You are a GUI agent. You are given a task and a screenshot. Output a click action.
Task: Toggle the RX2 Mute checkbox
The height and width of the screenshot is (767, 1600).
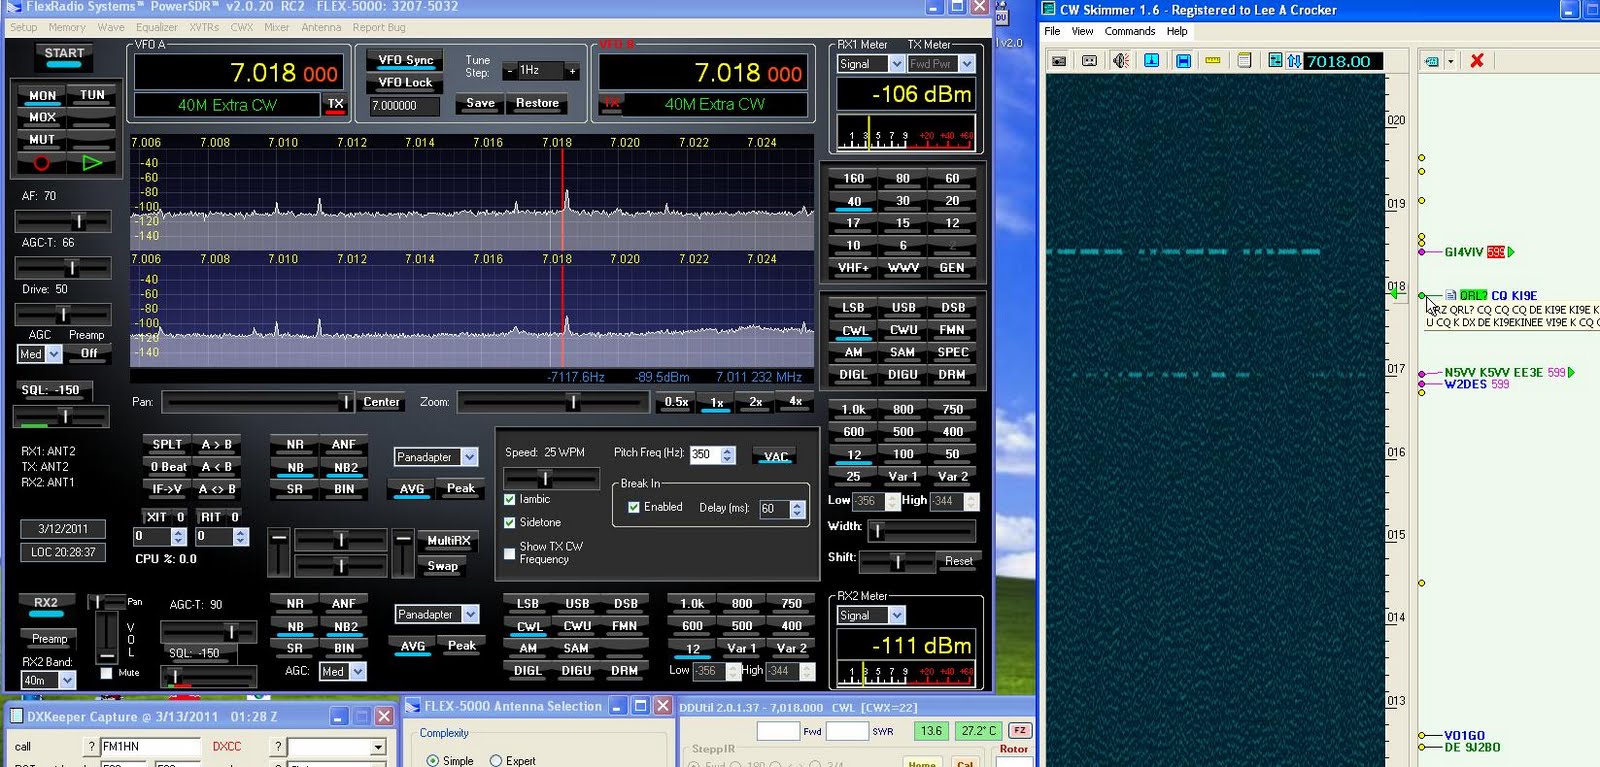pos(106,673)
